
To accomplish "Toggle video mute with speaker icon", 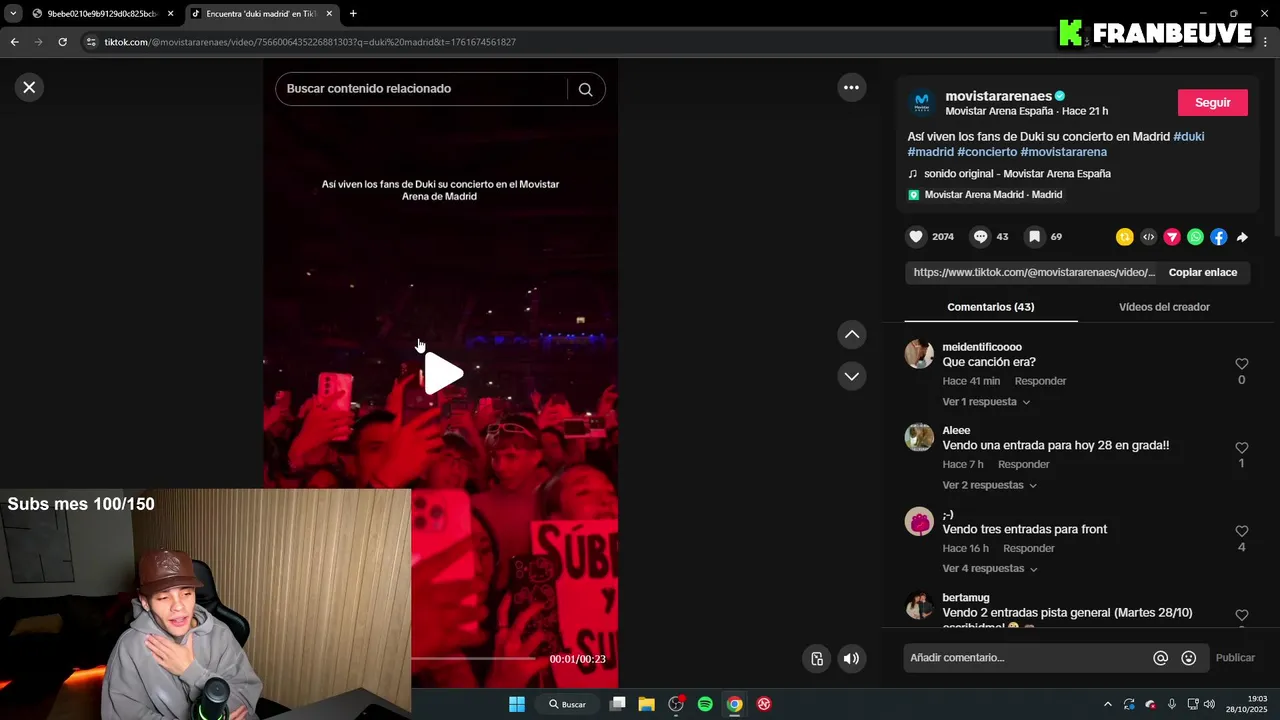I will point(851,658).
